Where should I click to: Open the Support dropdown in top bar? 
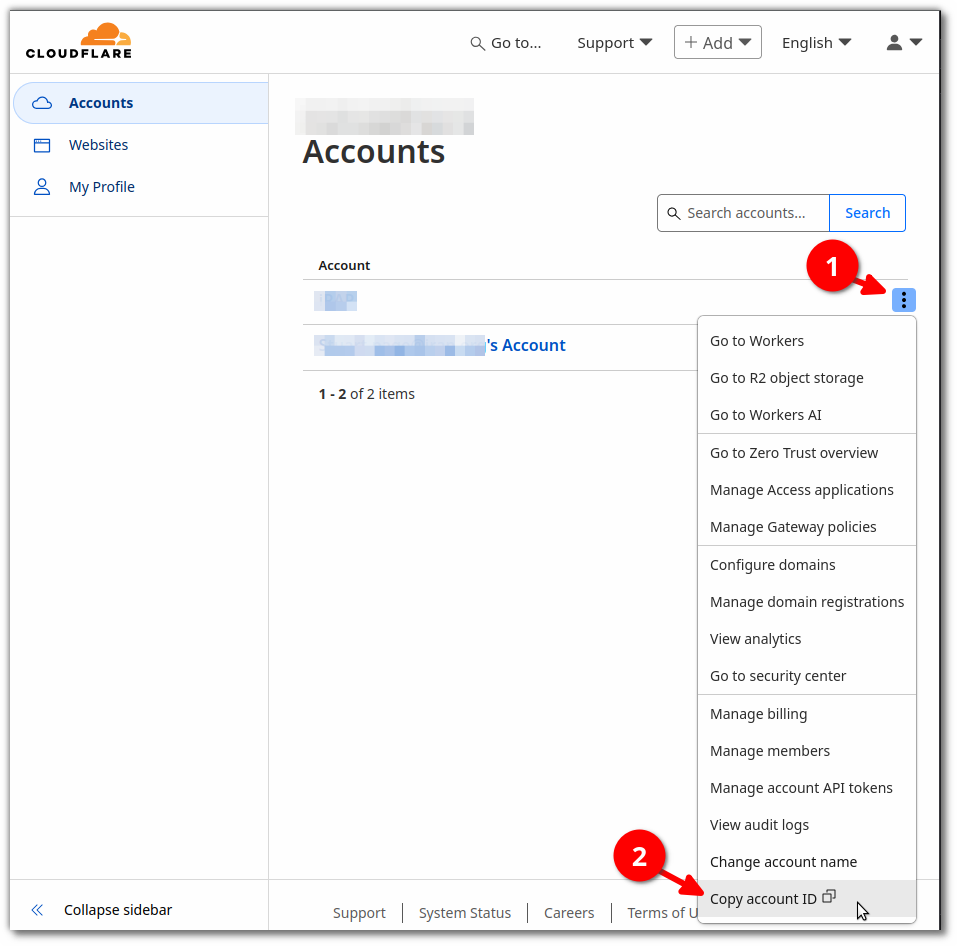[x=613, y=42]
